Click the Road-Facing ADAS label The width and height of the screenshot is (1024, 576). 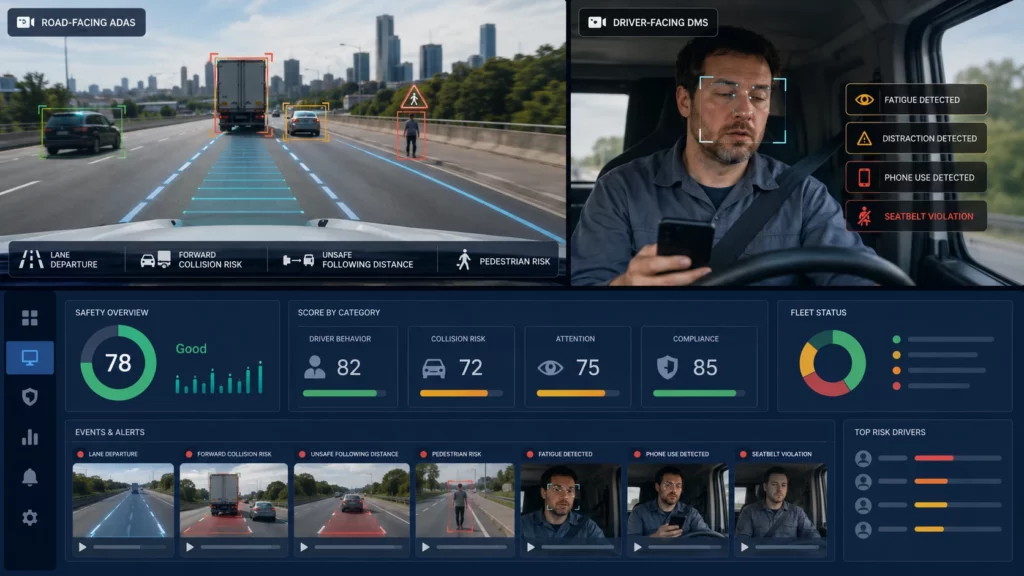click(88, 22)
